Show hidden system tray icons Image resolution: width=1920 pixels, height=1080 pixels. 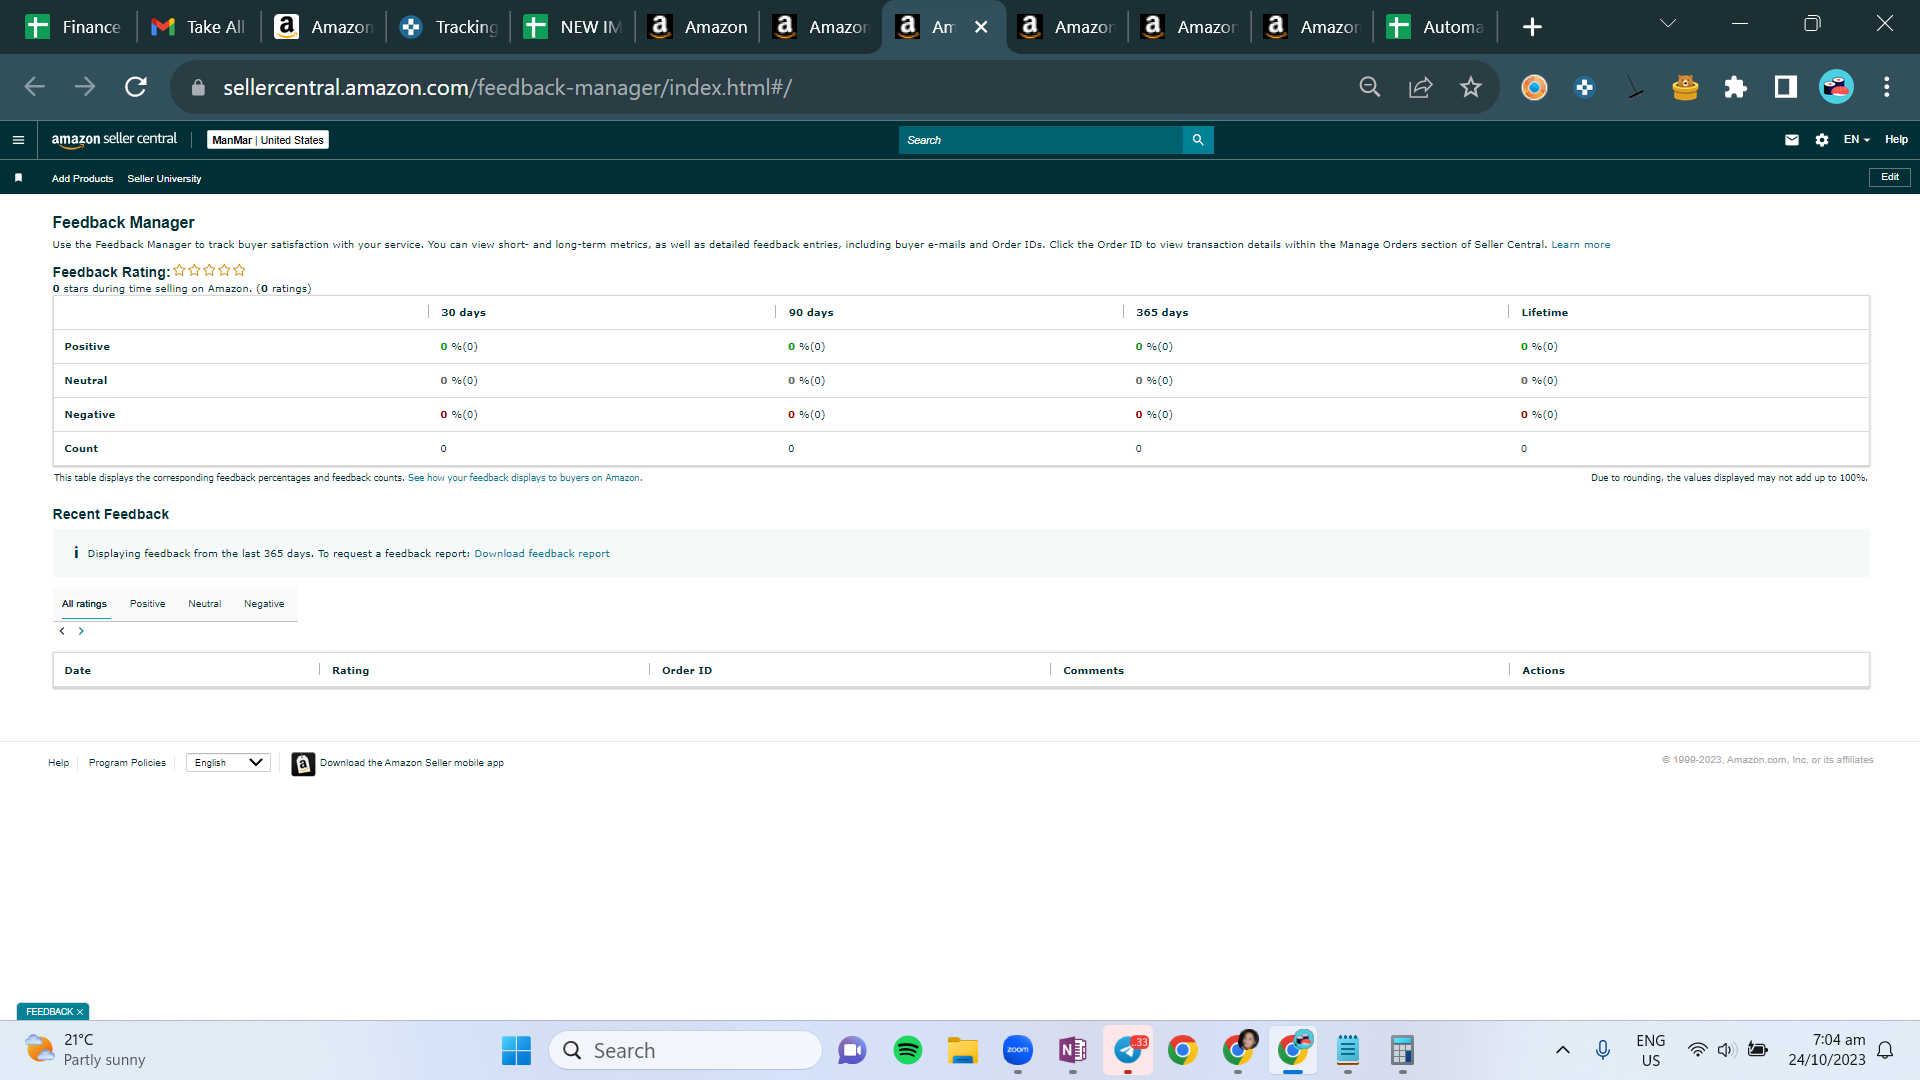tap(1562, 1050)
